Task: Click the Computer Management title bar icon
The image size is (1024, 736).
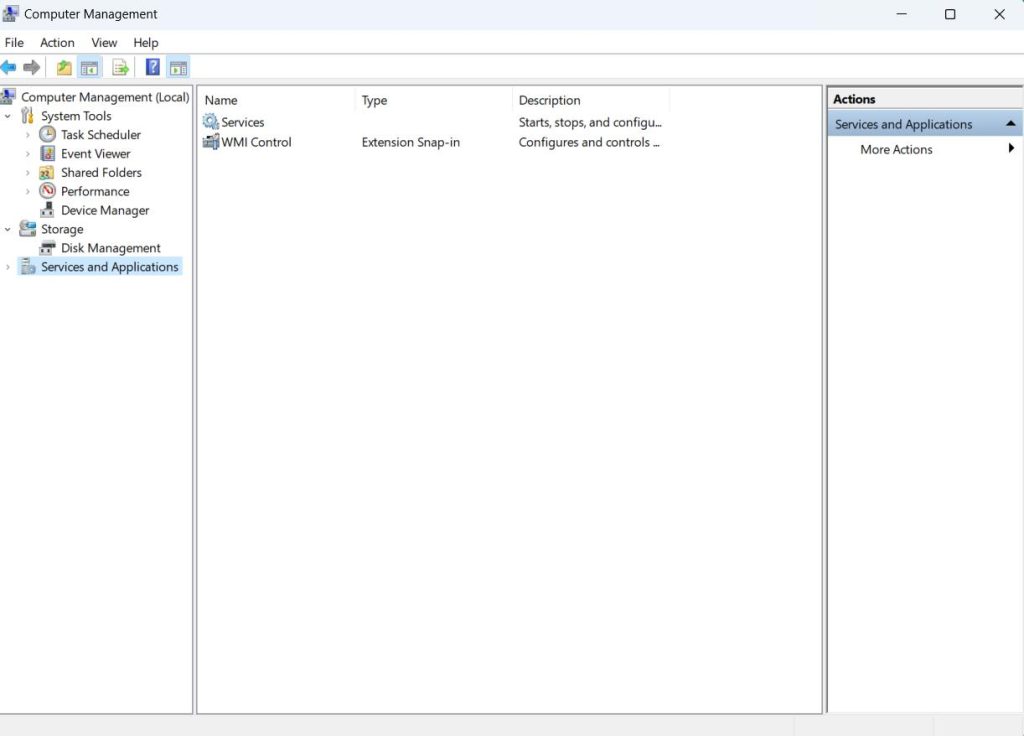Action: (x=10, y=14)
